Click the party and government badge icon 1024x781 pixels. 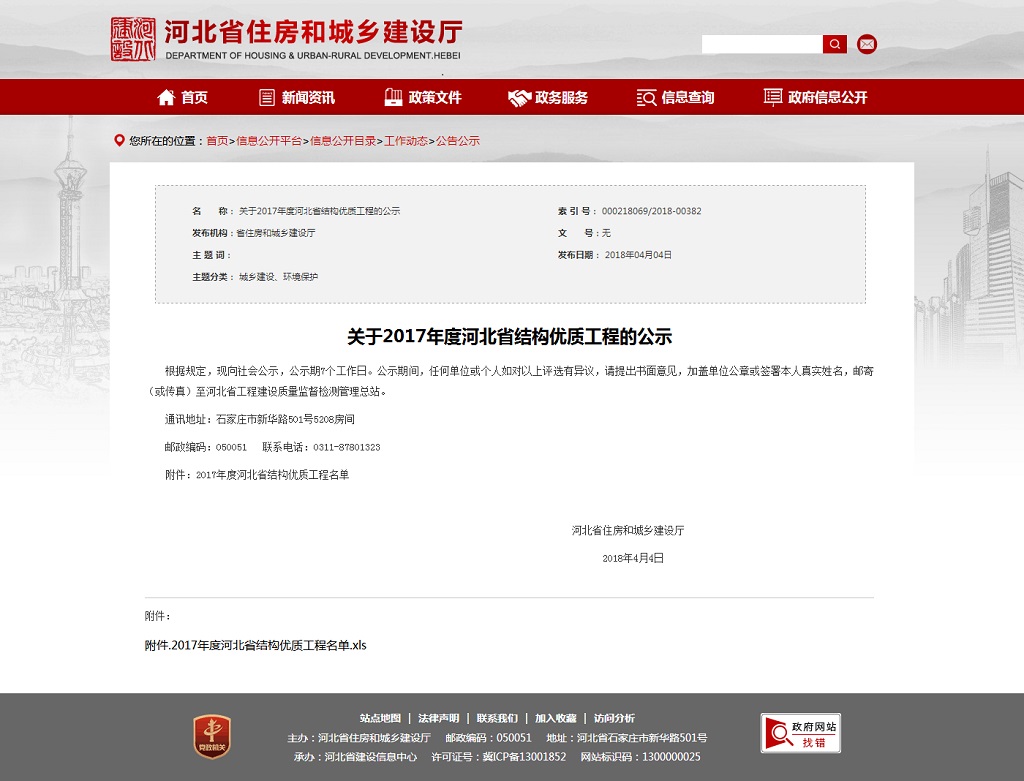point(212,737)
